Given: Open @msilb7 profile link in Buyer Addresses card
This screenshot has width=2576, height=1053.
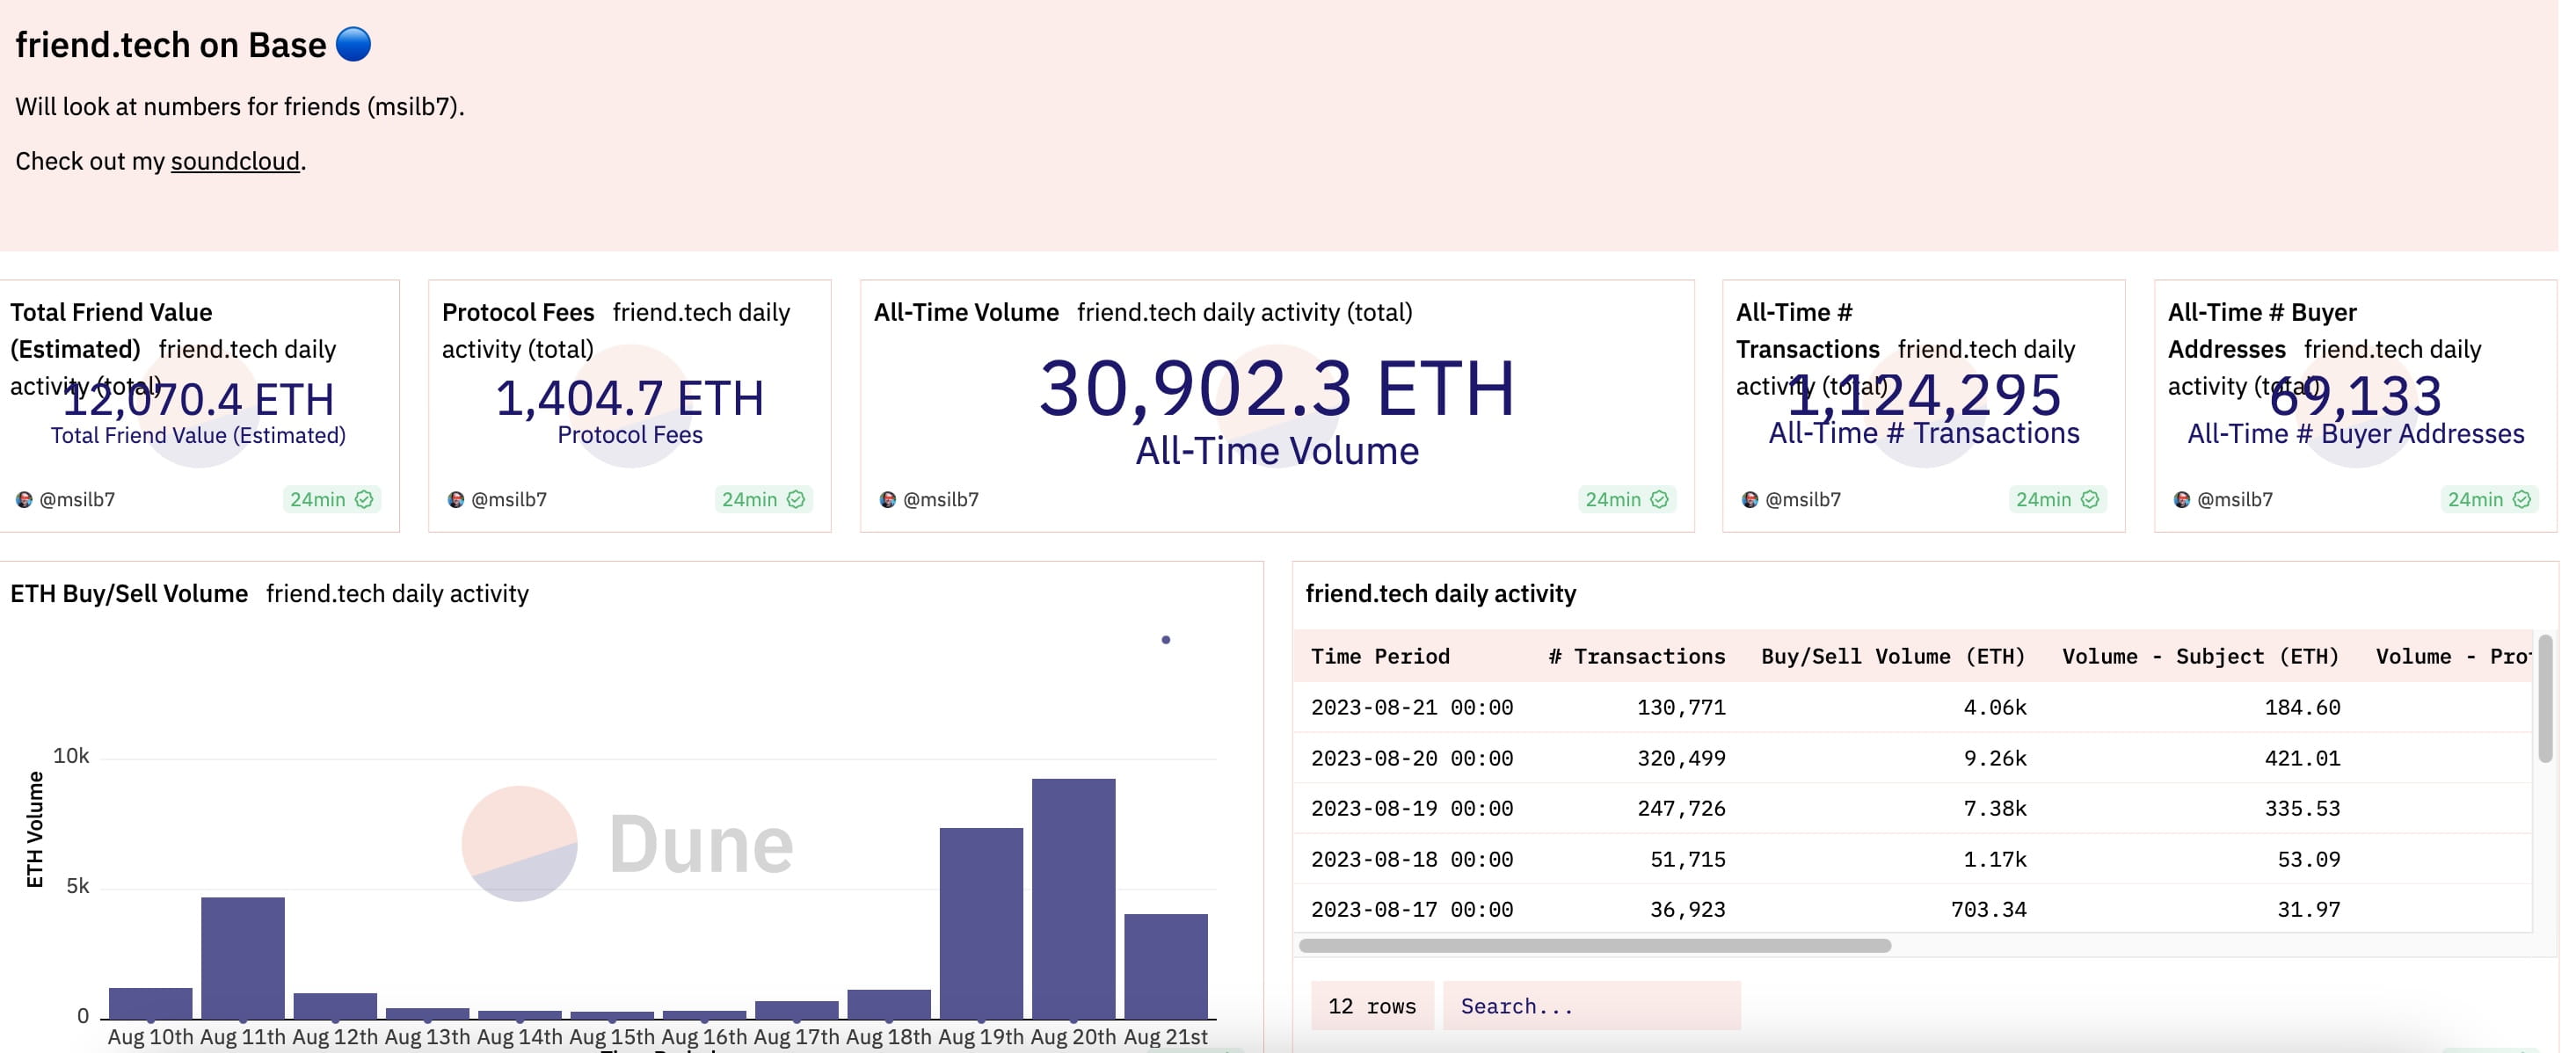Looking at the screenshot, I should 2235,499.
